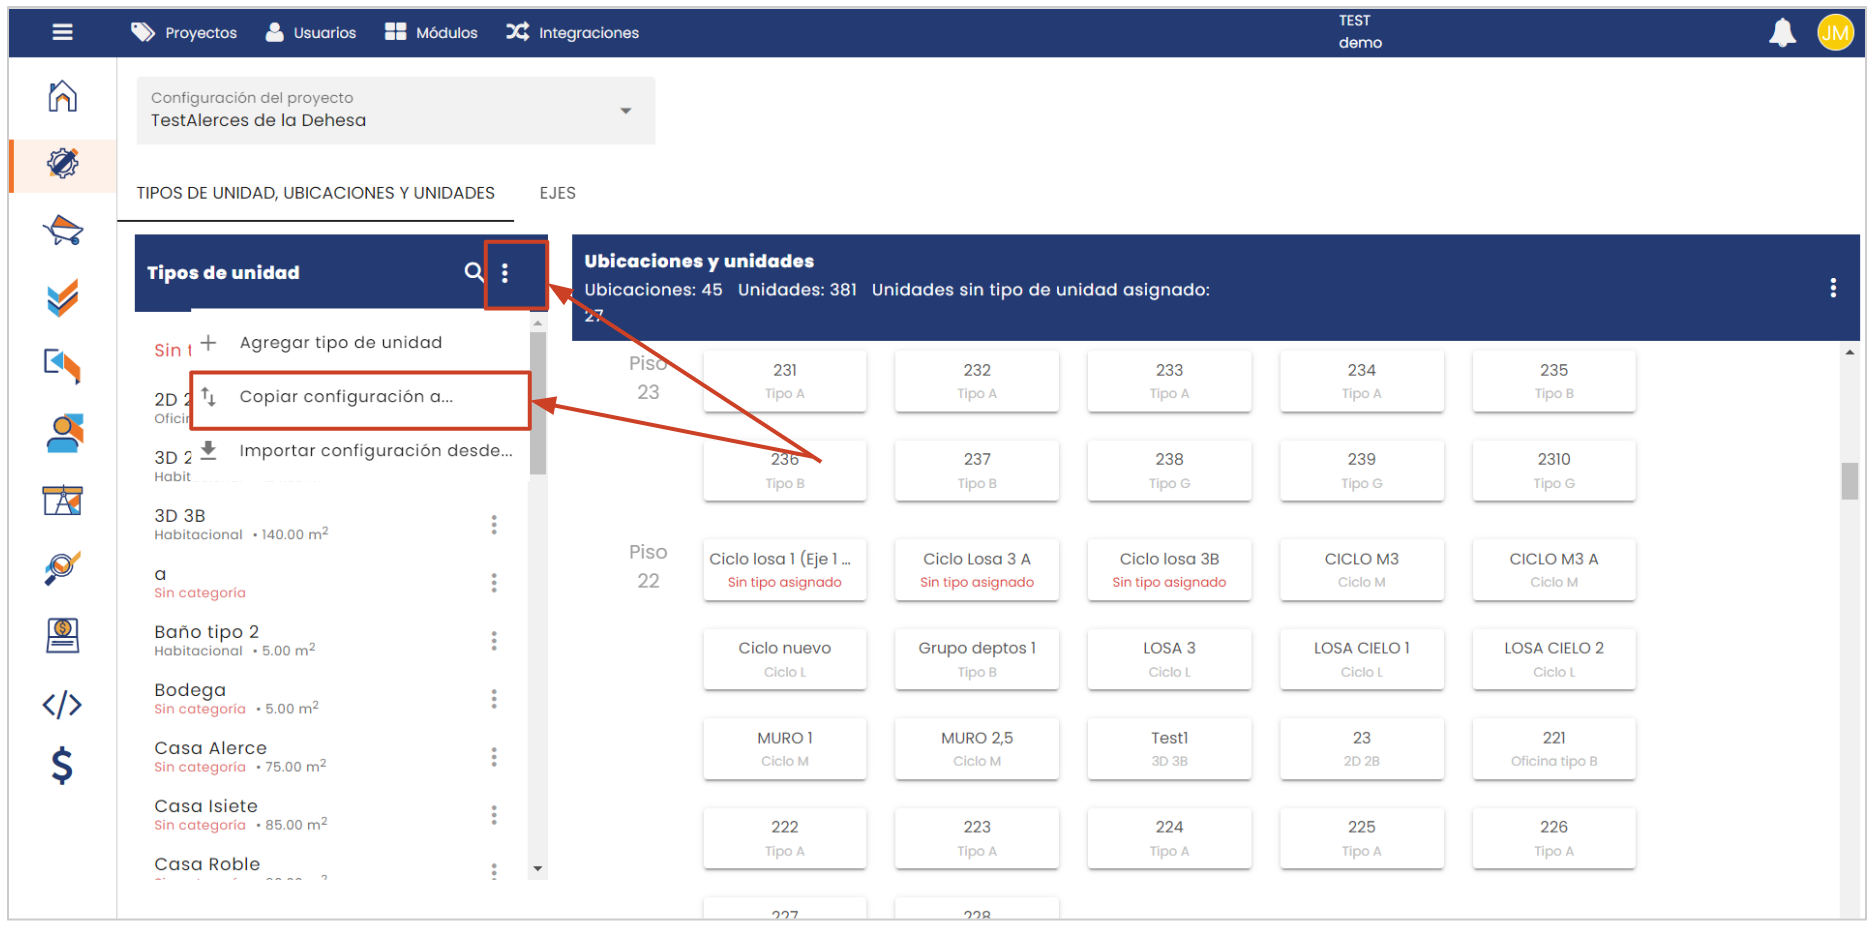
Task: Open Proyectos in top navigation
Action: click(x=184, y=33)
